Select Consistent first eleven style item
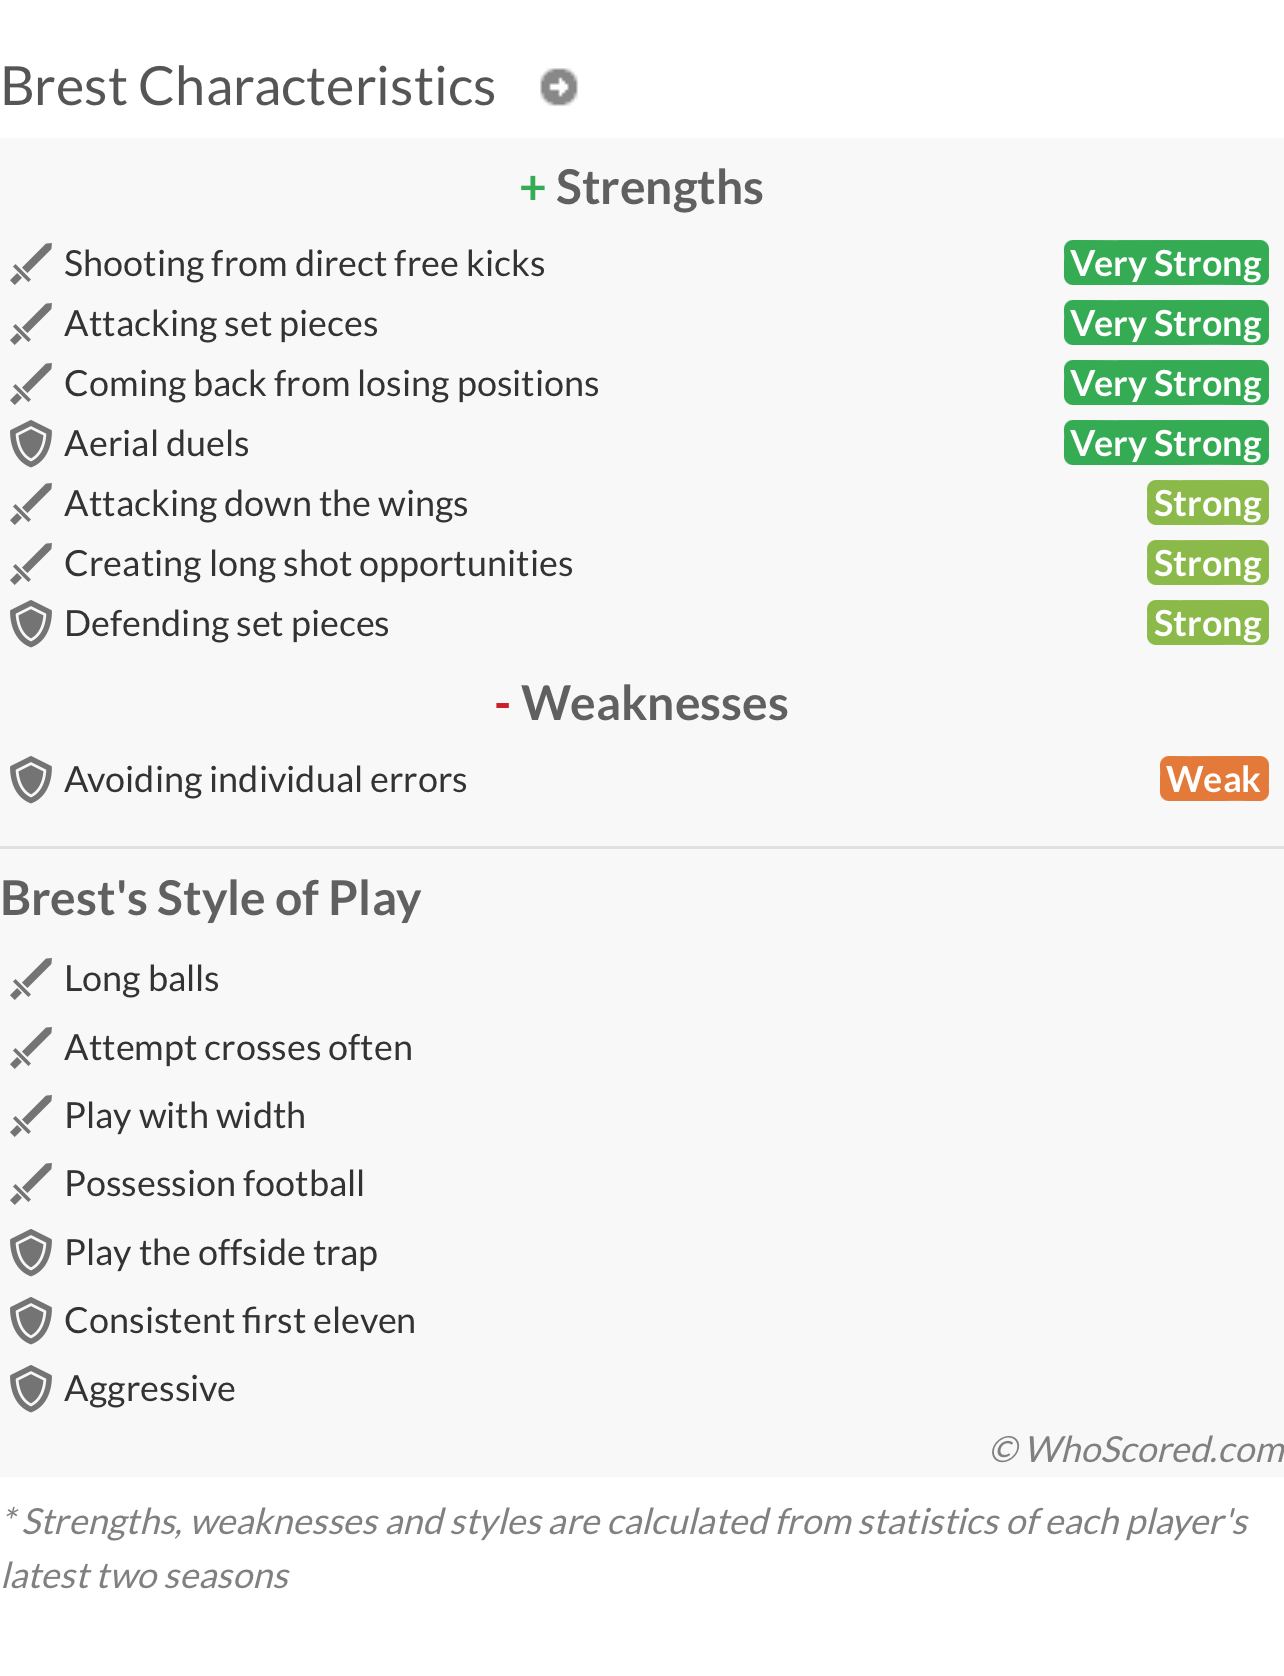 click(x=239, y=1321)
